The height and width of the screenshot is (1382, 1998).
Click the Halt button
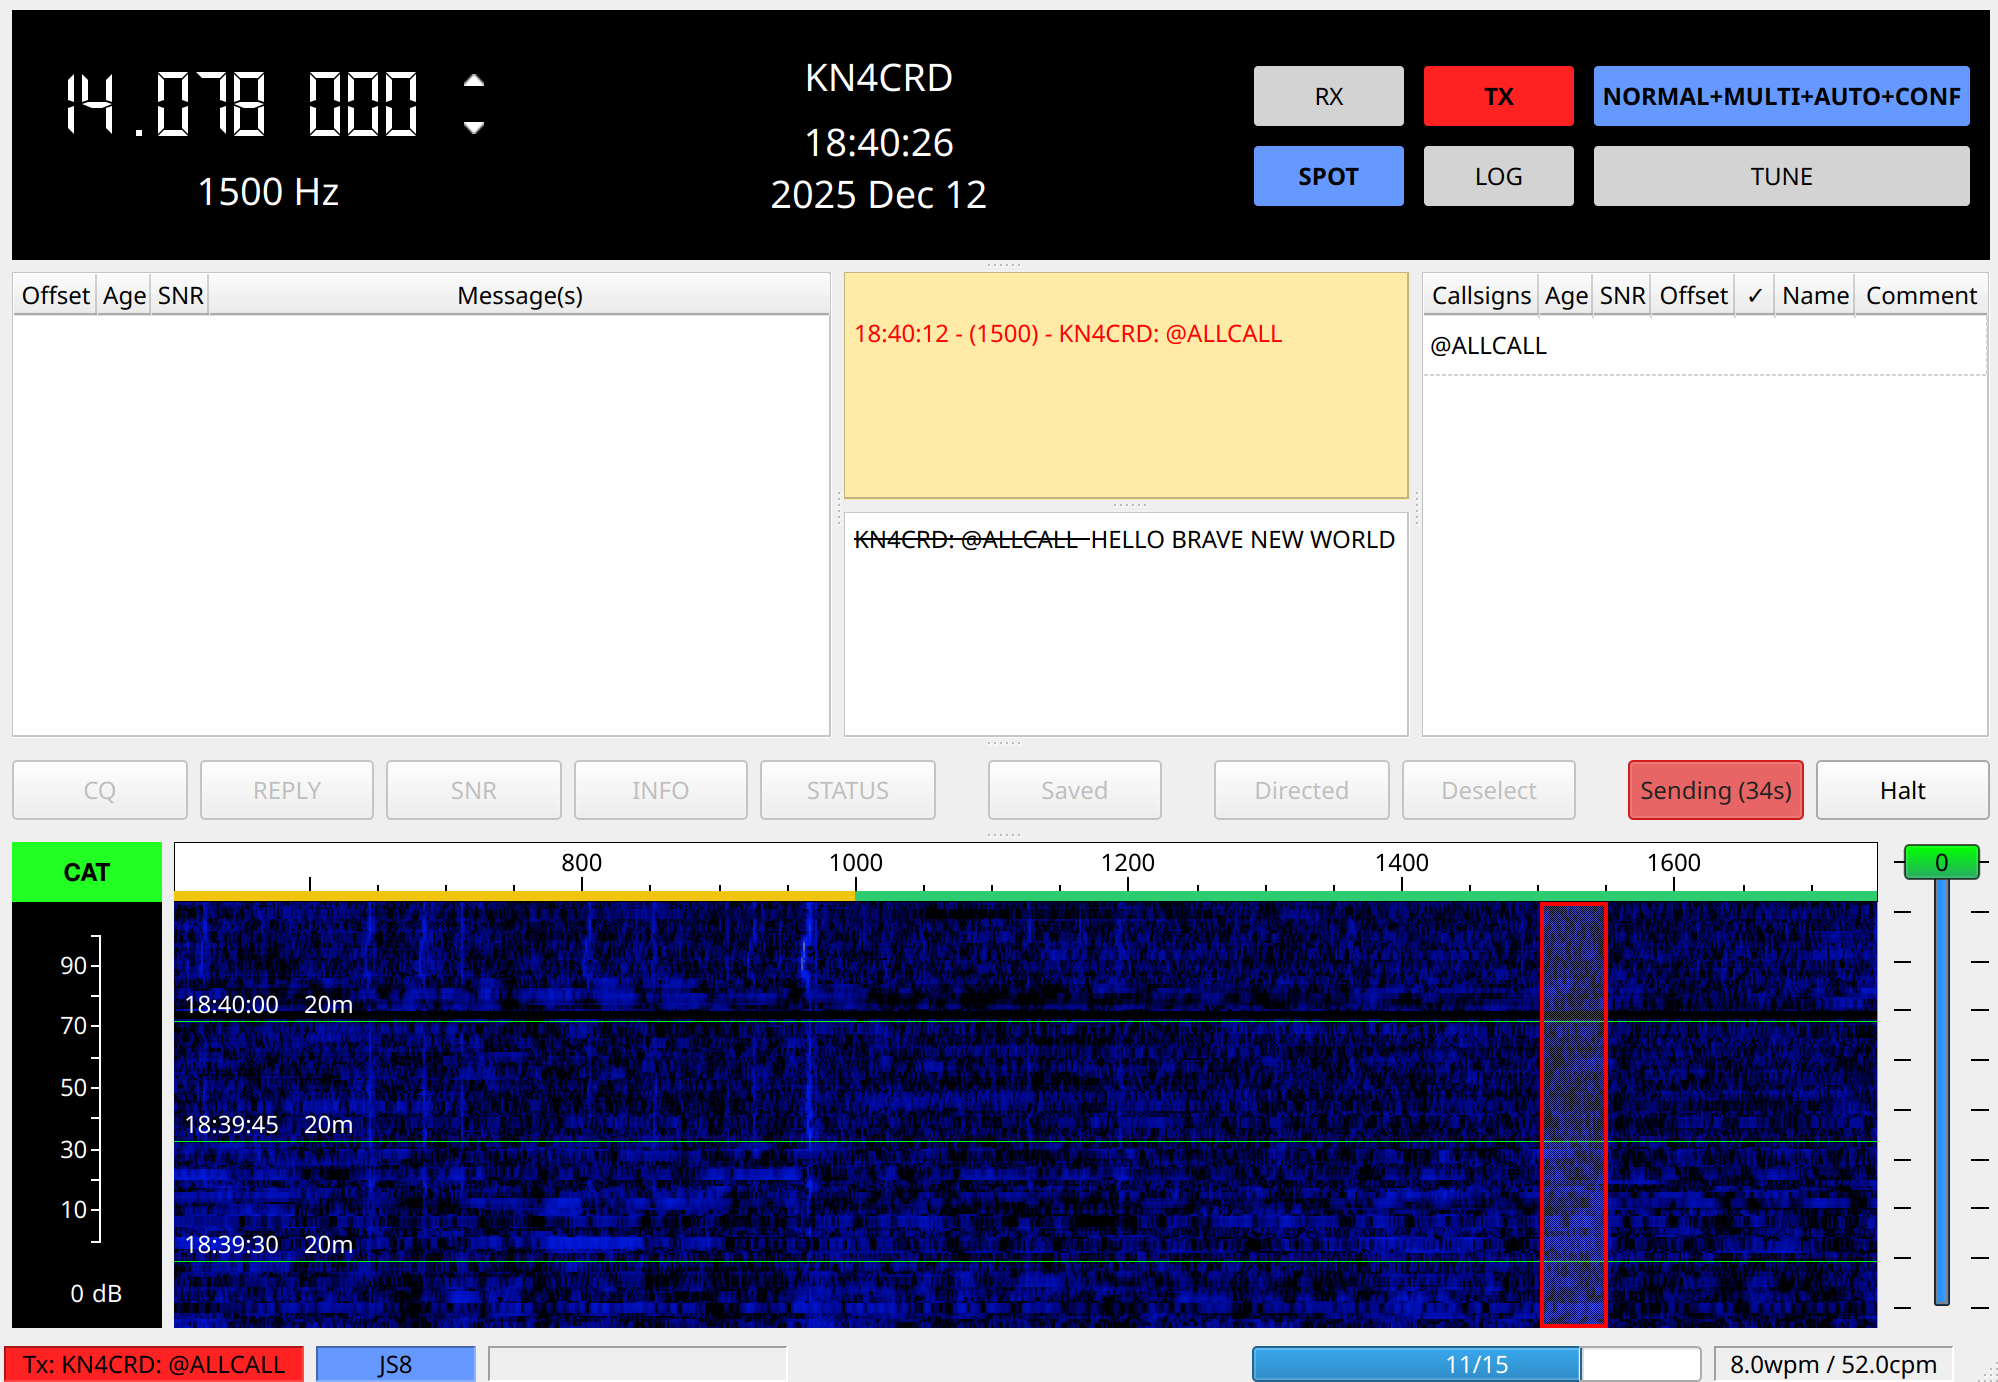coord(1901,790)
